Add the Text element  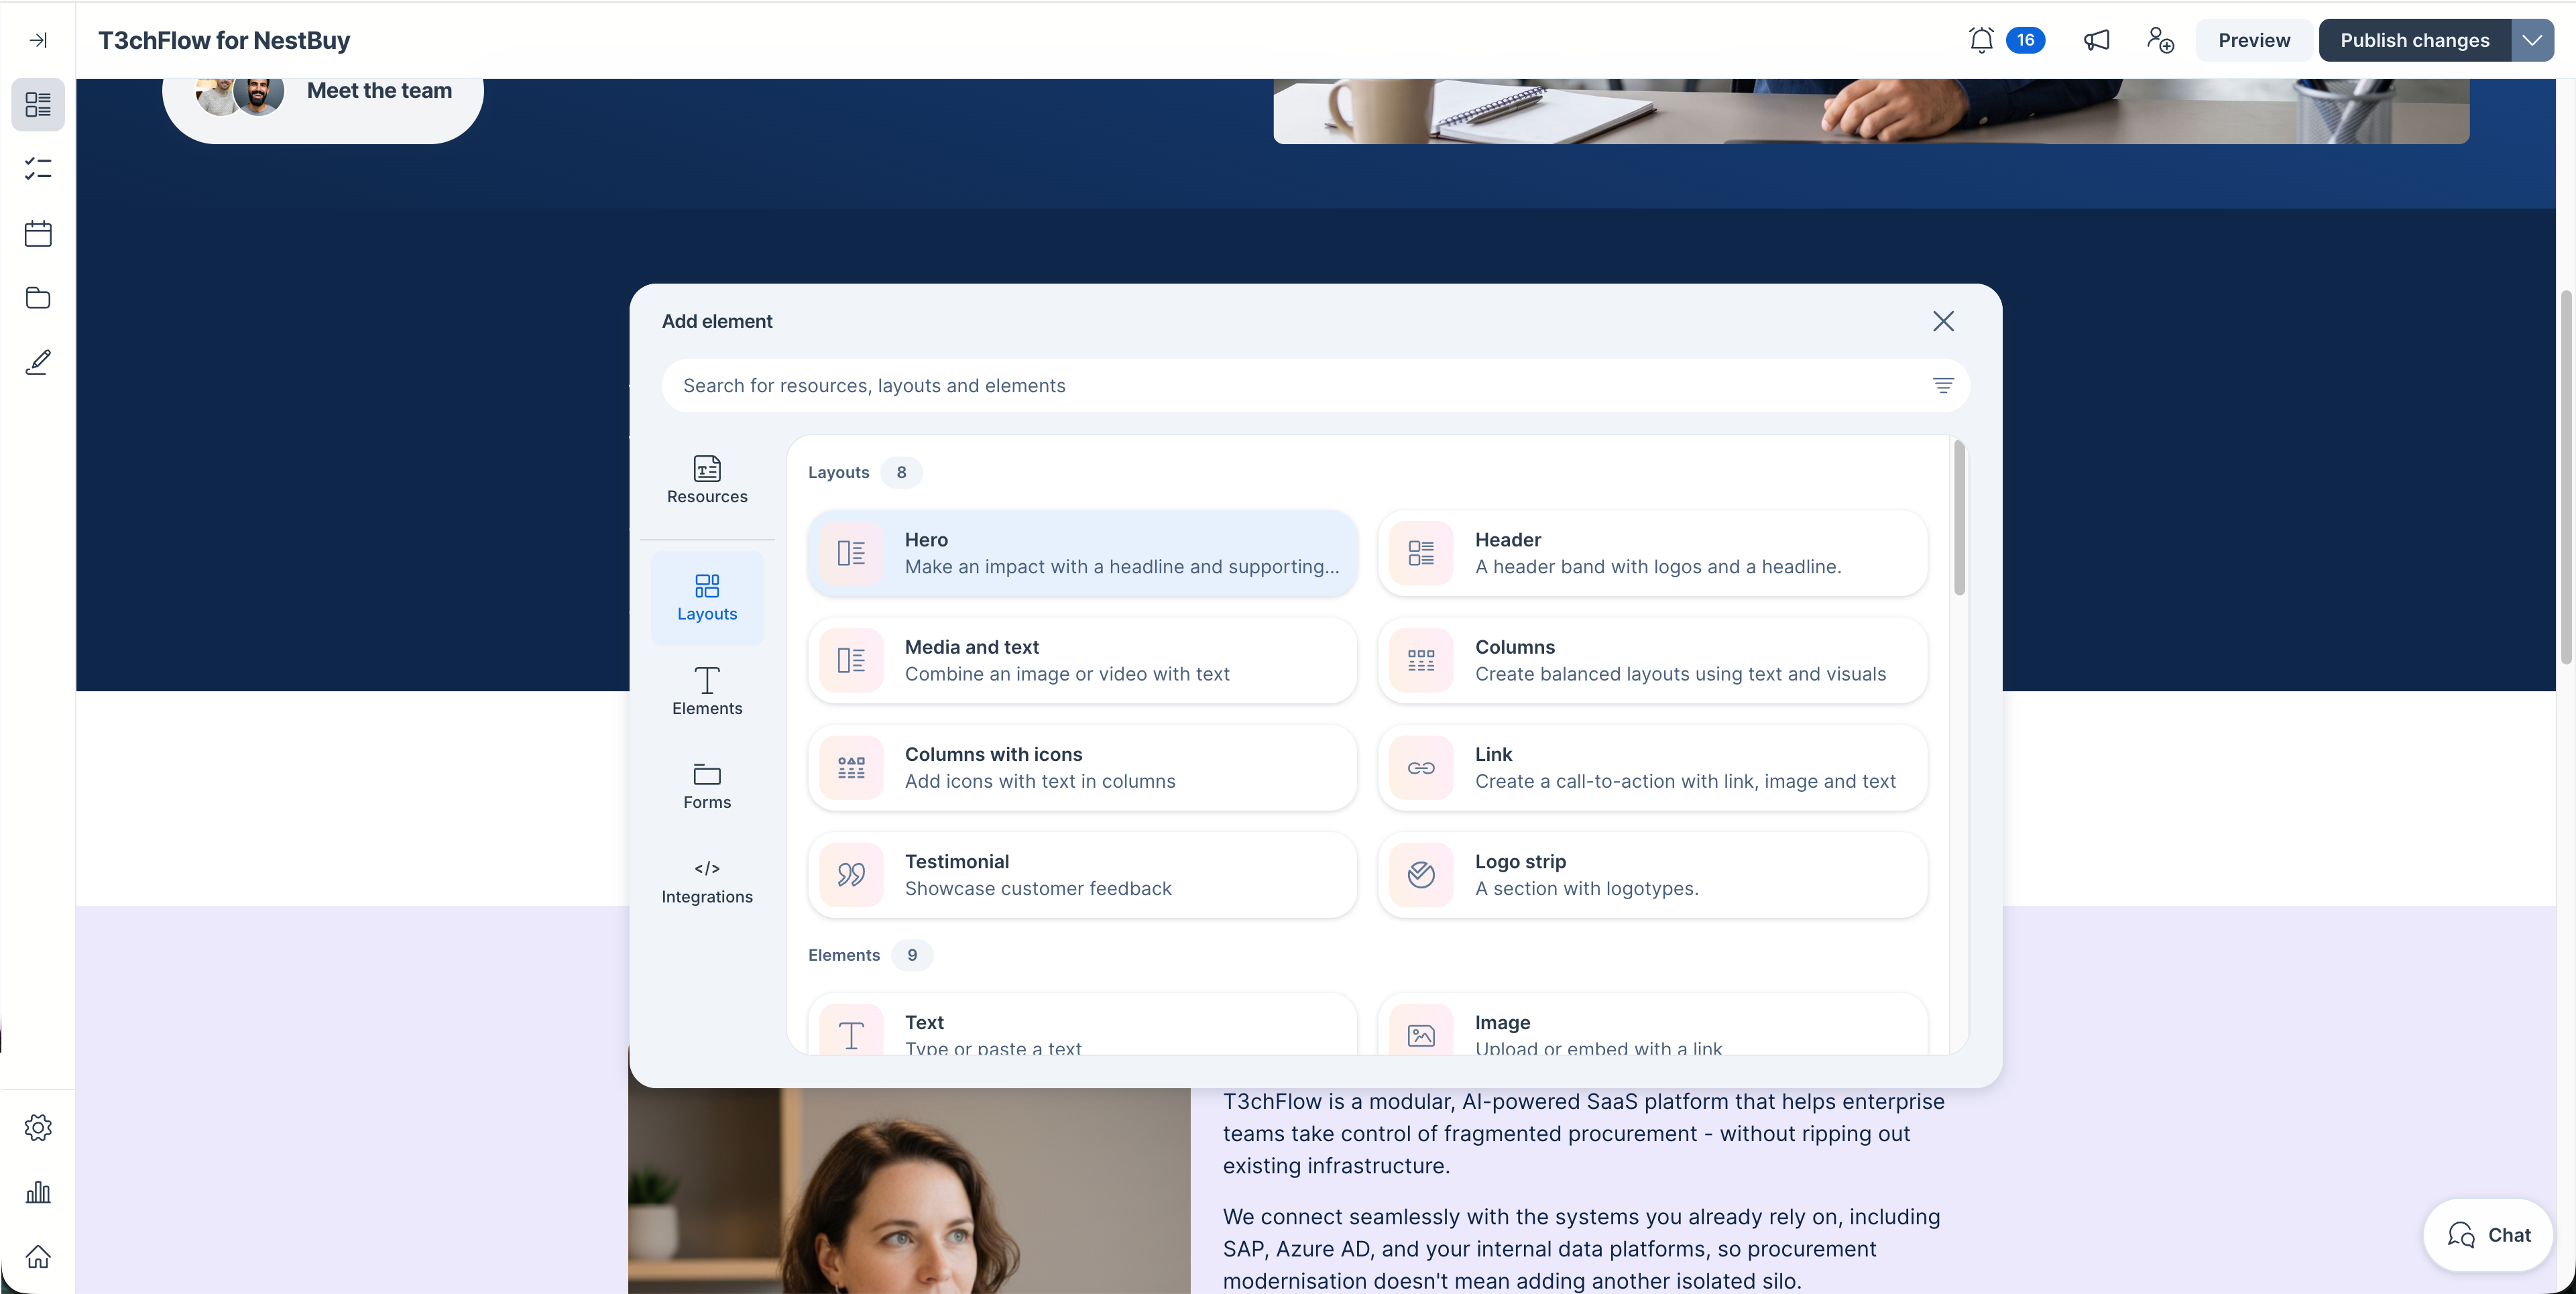(1082, 1024)
